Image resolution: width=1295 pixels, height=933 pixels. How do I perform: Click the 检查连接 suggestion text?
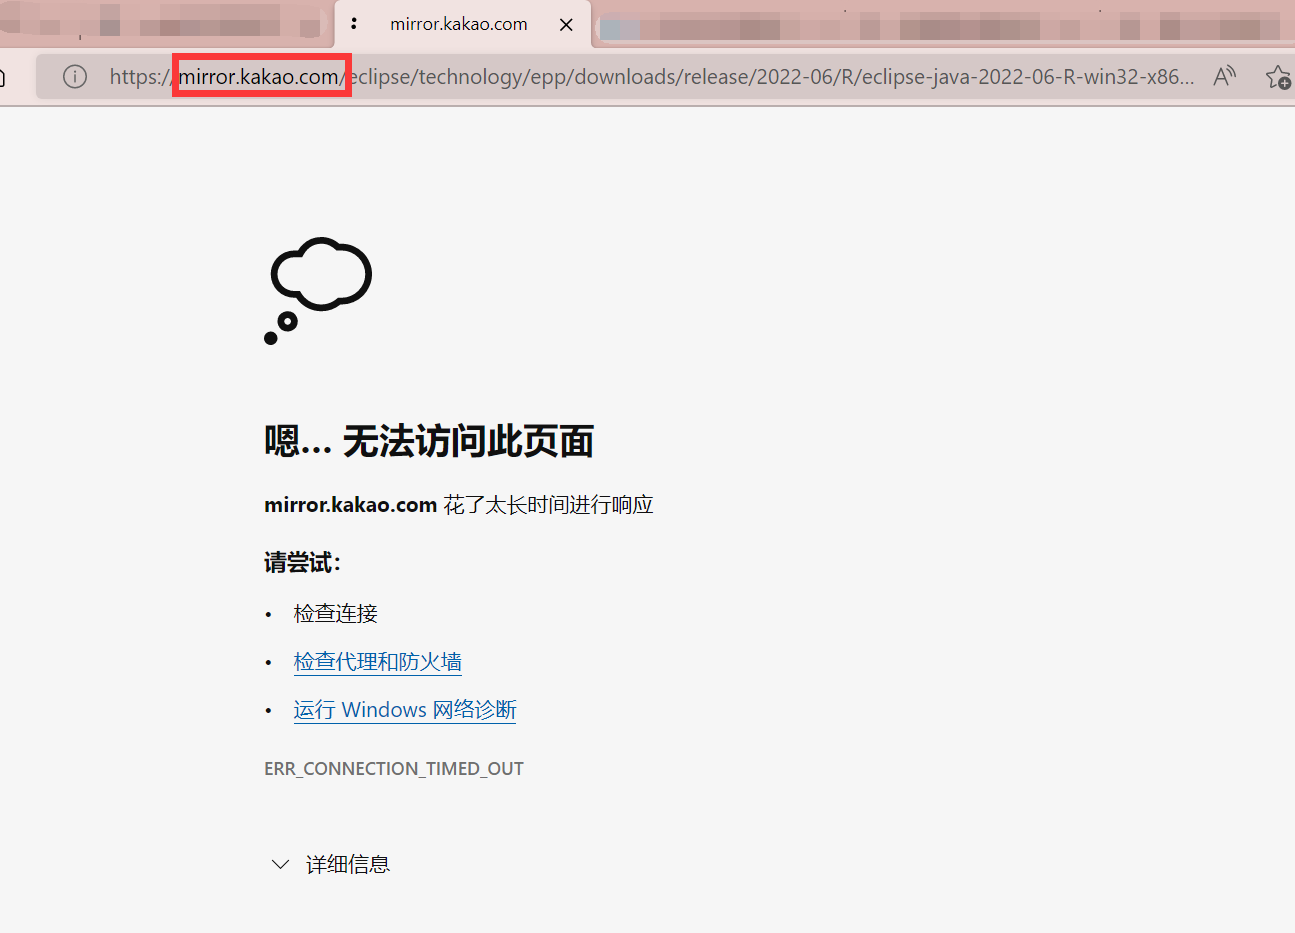[x=336, y=614]
